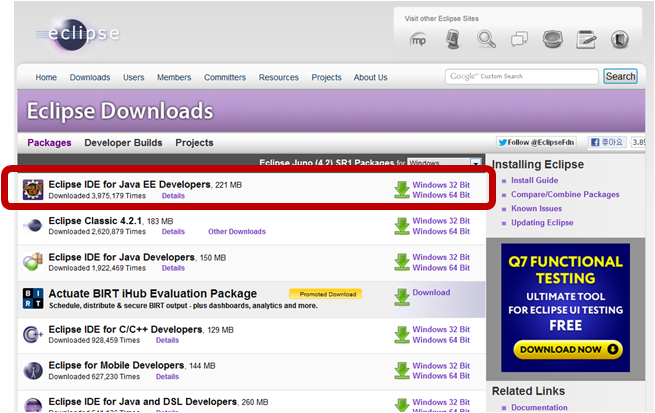655x413 pixels.
Task: Click the Promoted Download badge
Action: click(x=325, y=294)
